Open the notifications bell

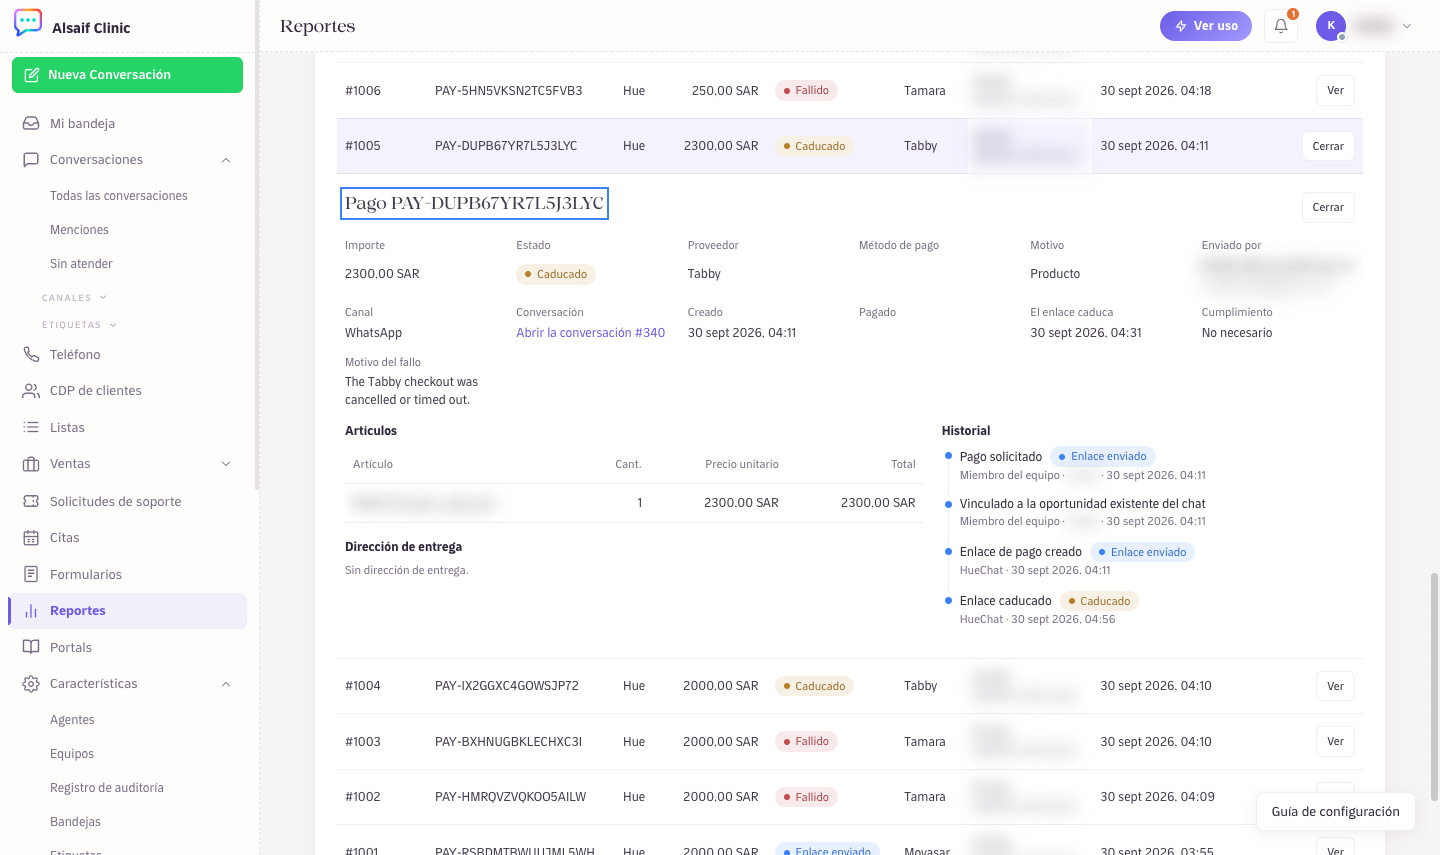(1281, 26)
